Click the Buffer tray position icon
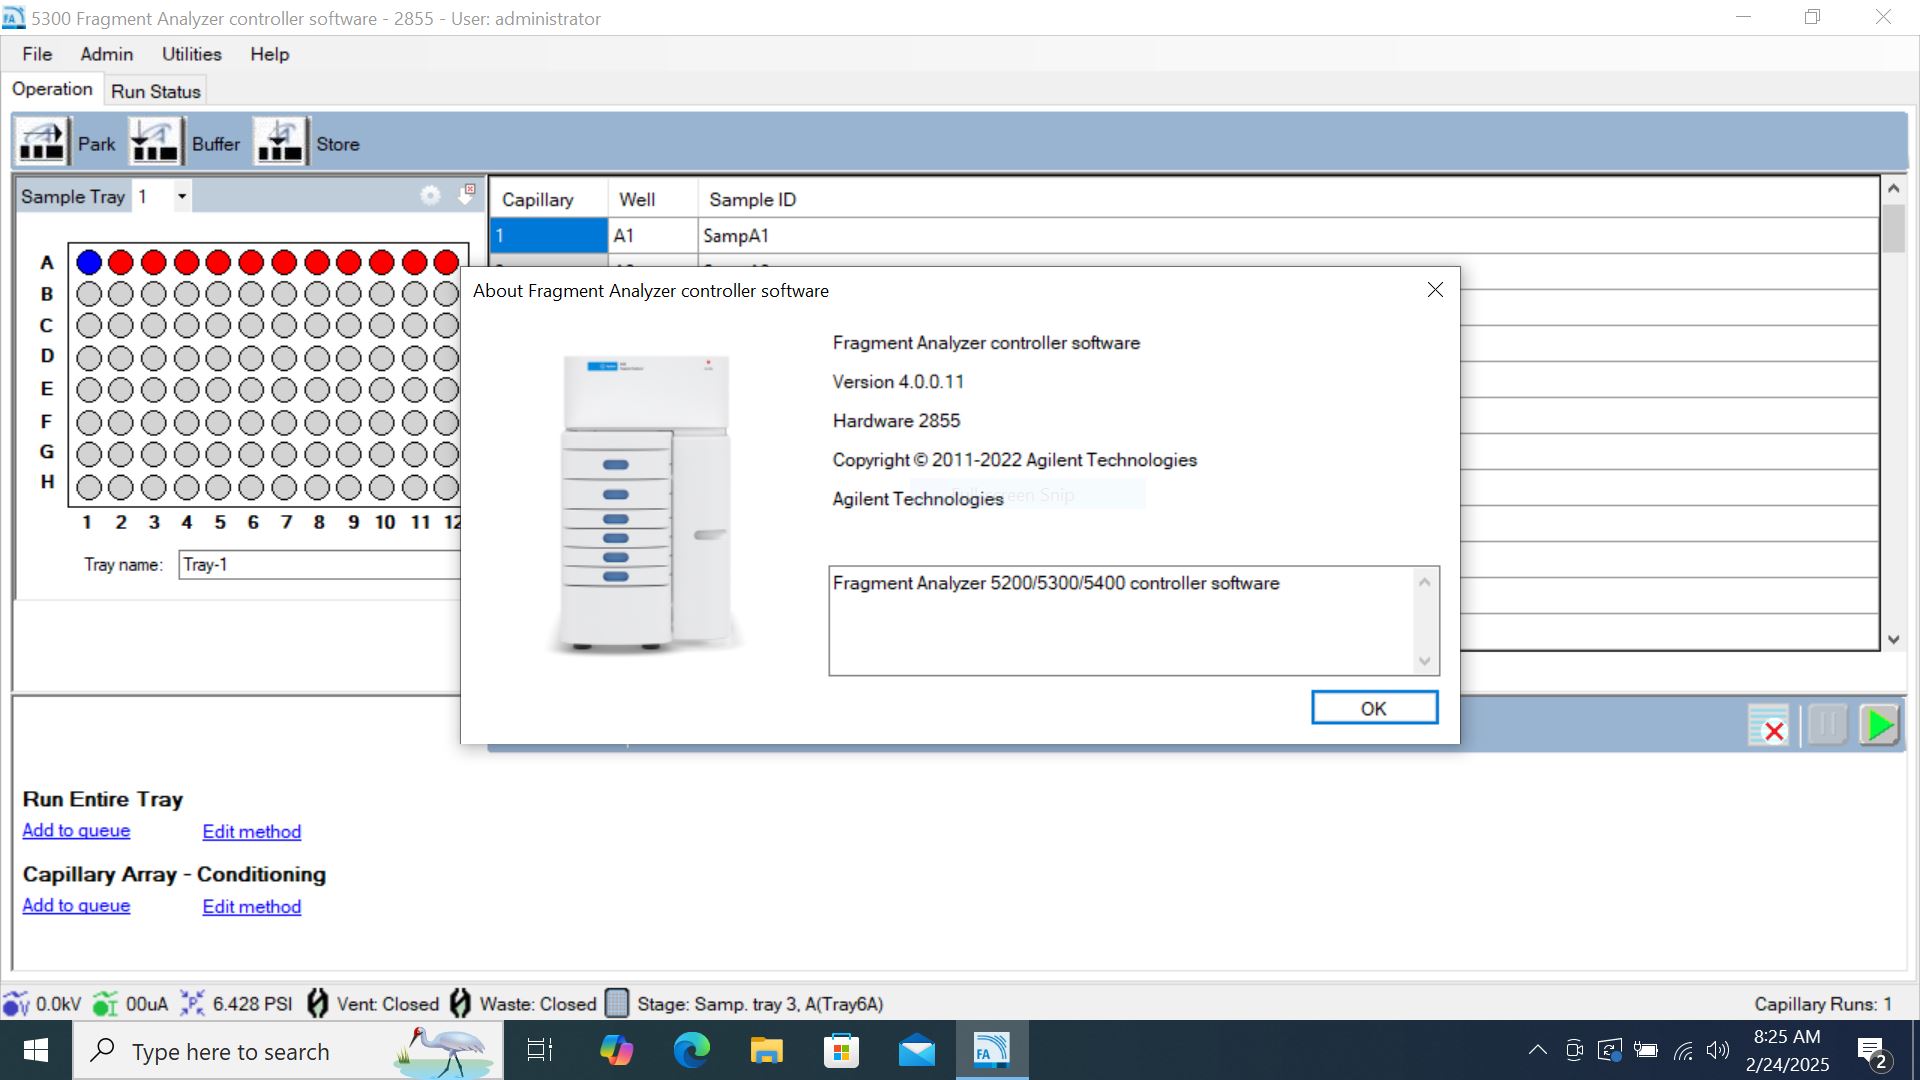The width and height of the screenshot is (1920, 1080). click(155, 142)
